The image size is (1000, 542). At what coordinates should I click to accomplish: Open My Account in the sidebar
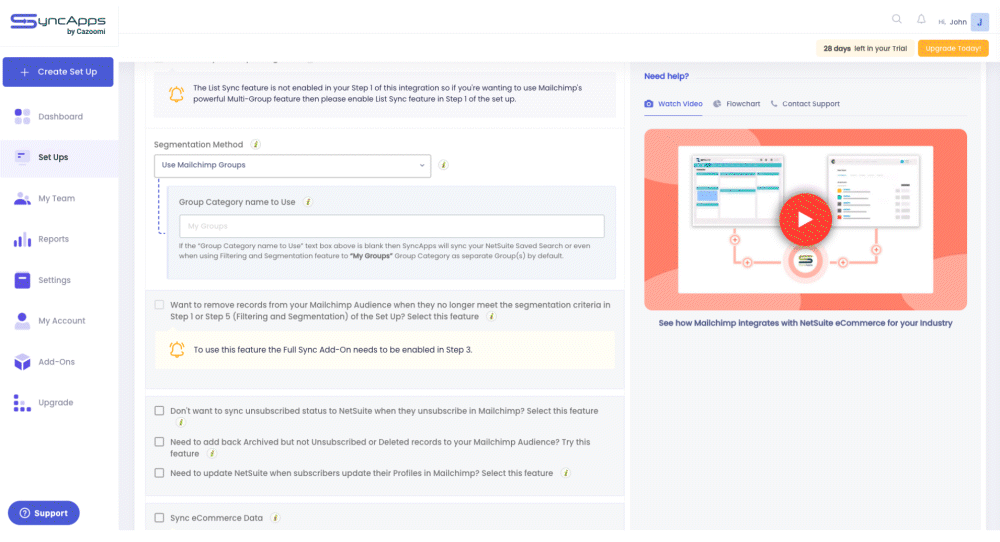click(59, 321)
